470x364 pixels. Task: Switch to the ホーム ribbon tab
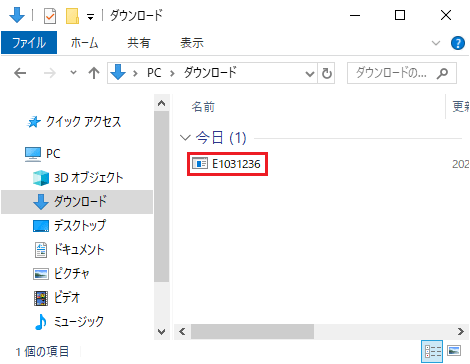[x=84, y=43]
